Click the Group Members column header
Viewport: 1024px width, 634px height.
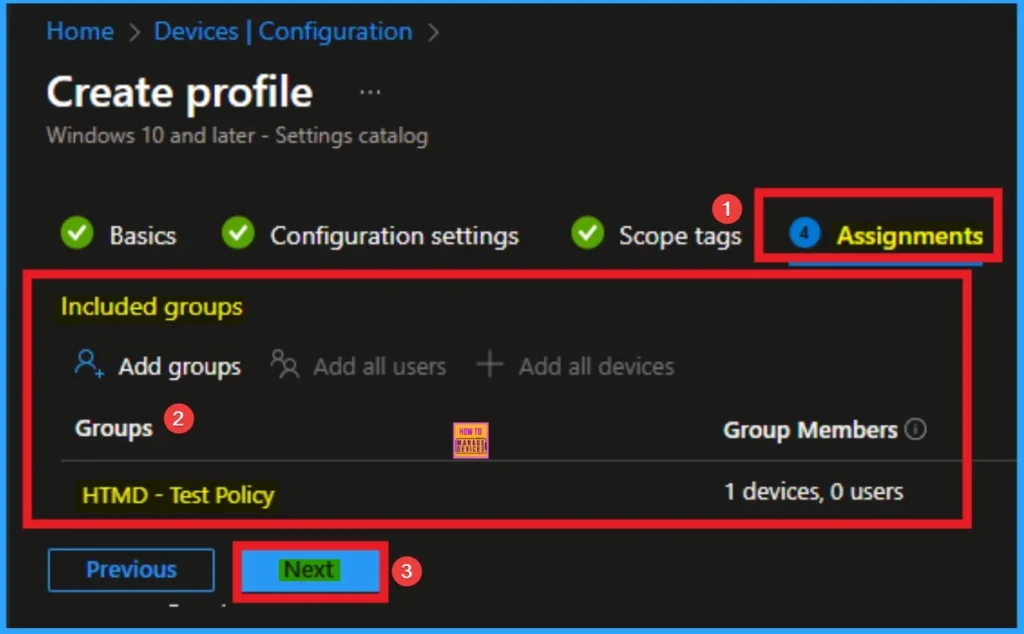coord(810,430)
